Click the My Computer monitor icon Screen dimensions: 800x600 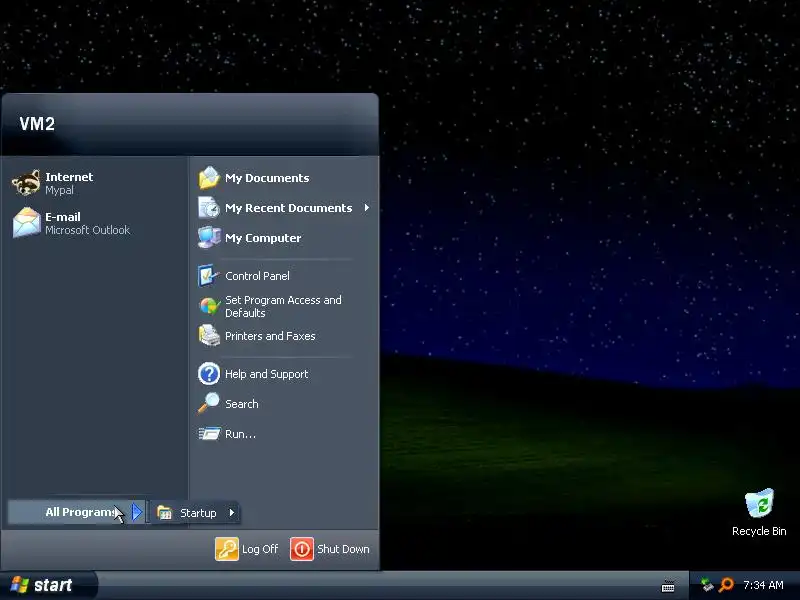click(209, 238)
